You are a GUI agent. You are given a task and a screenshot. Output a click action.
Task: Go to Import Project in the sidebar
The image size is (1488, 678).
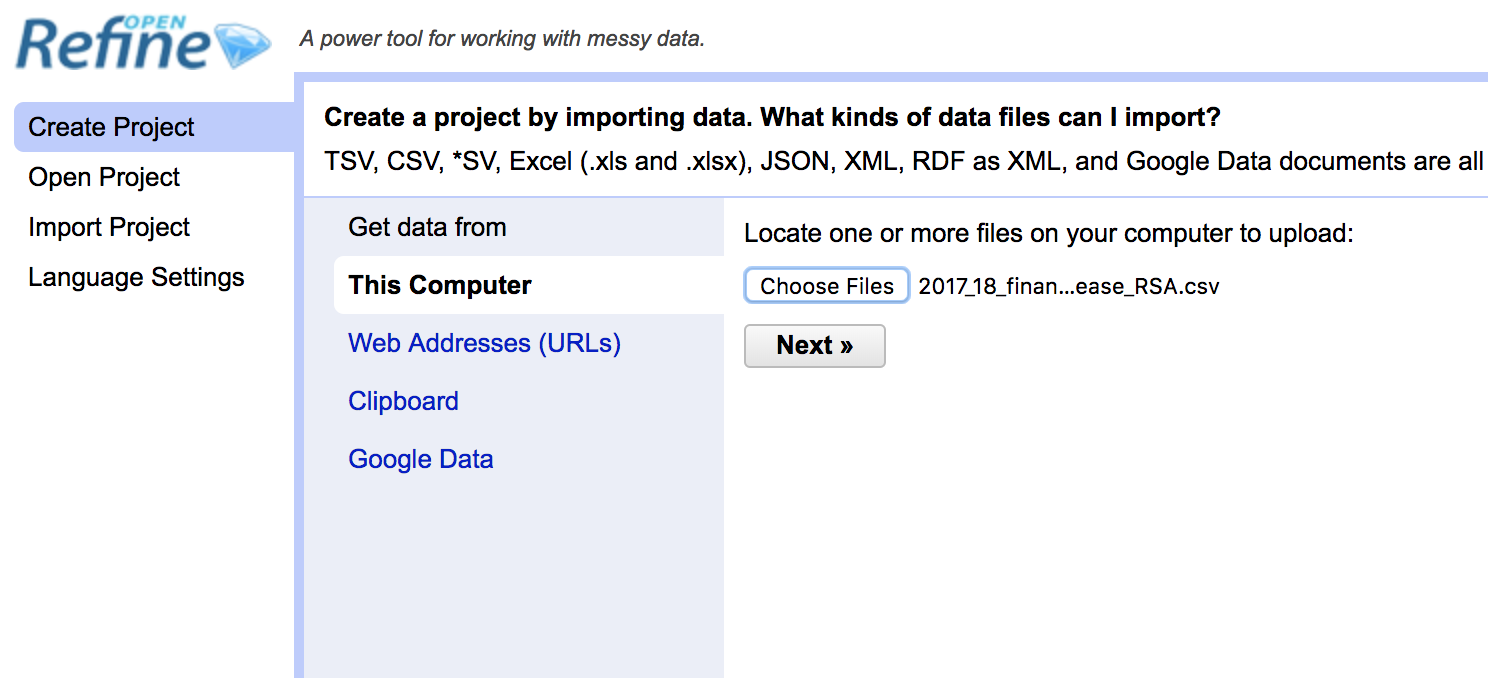coord(109,227)
